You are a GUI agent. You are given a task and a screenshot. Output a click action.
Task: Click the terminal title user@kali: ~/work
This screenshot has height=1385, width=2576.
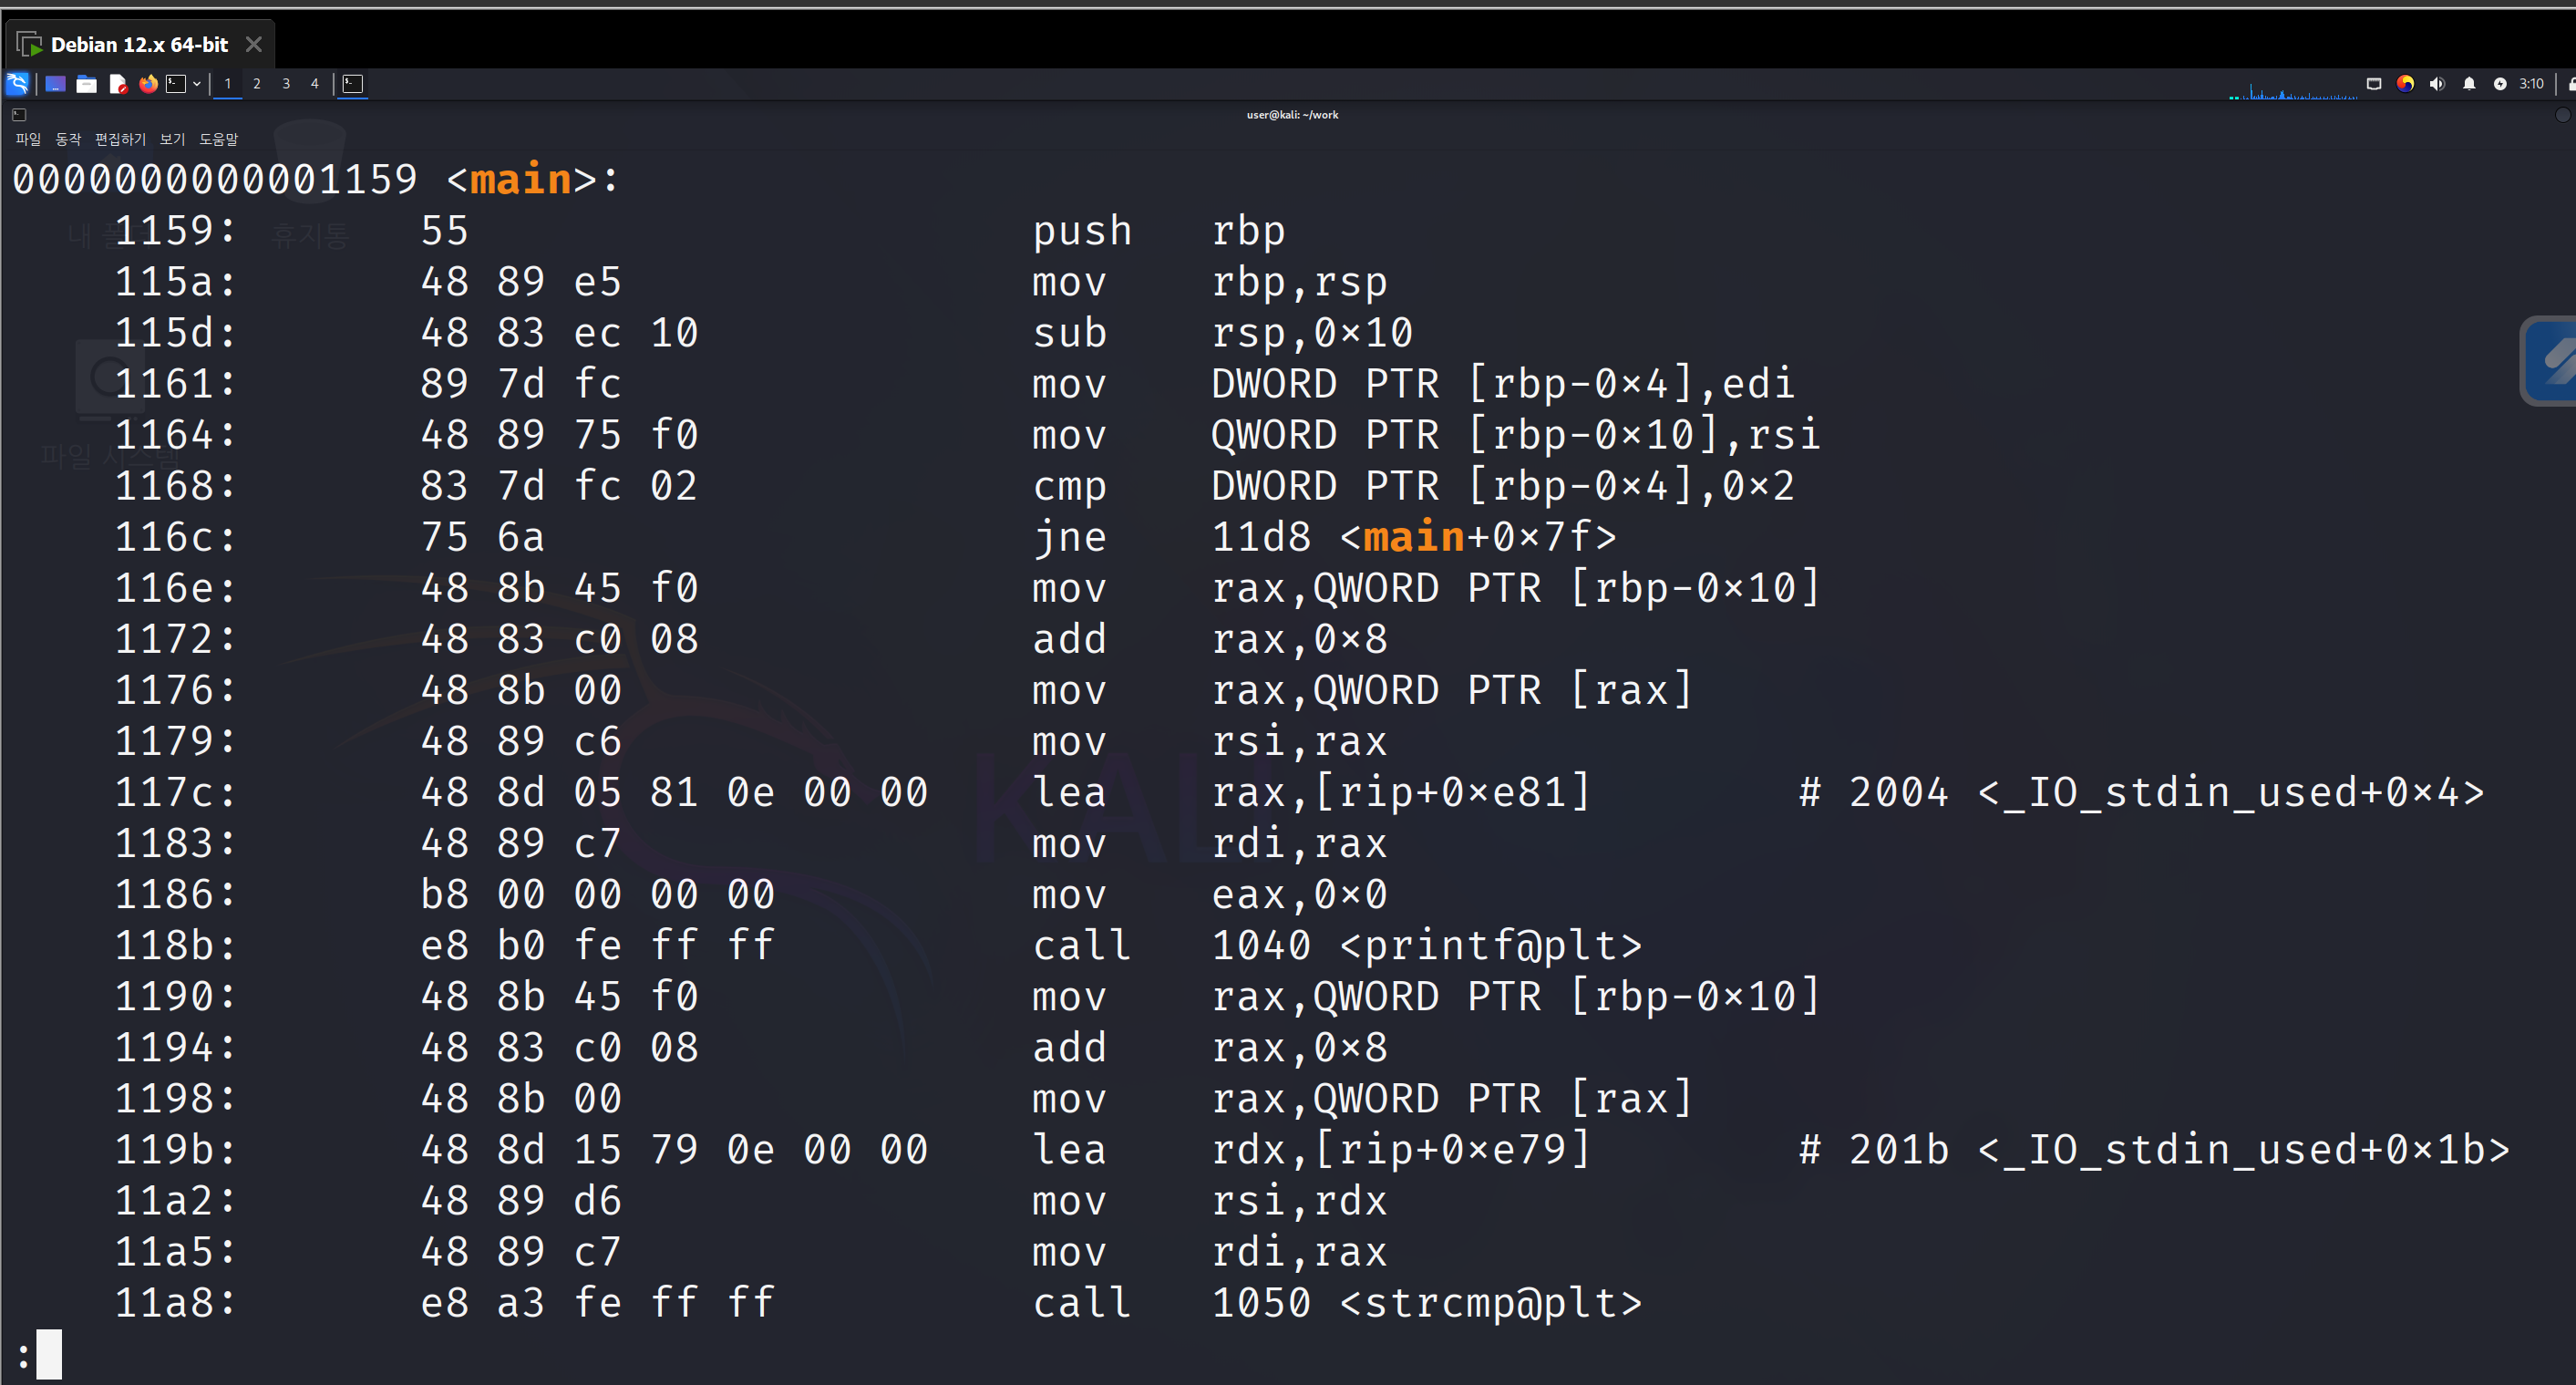coord(1292,115)
